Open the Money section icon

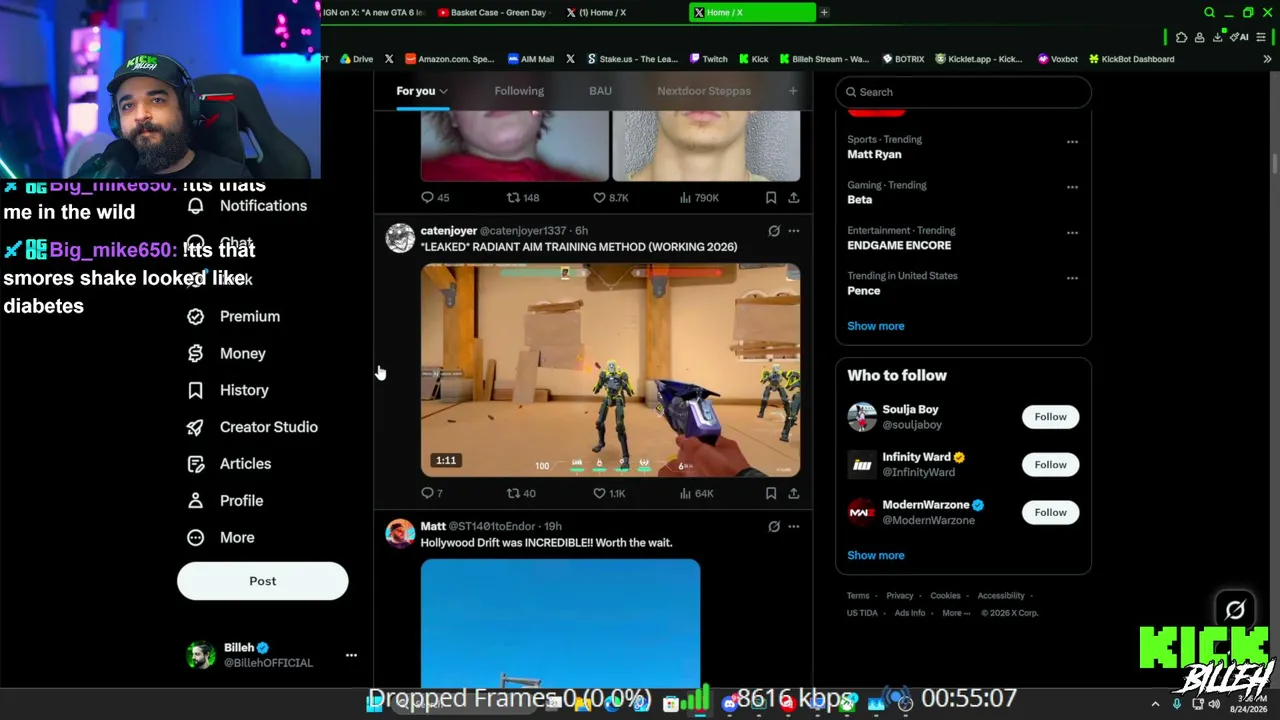click(x=196, y=353)
